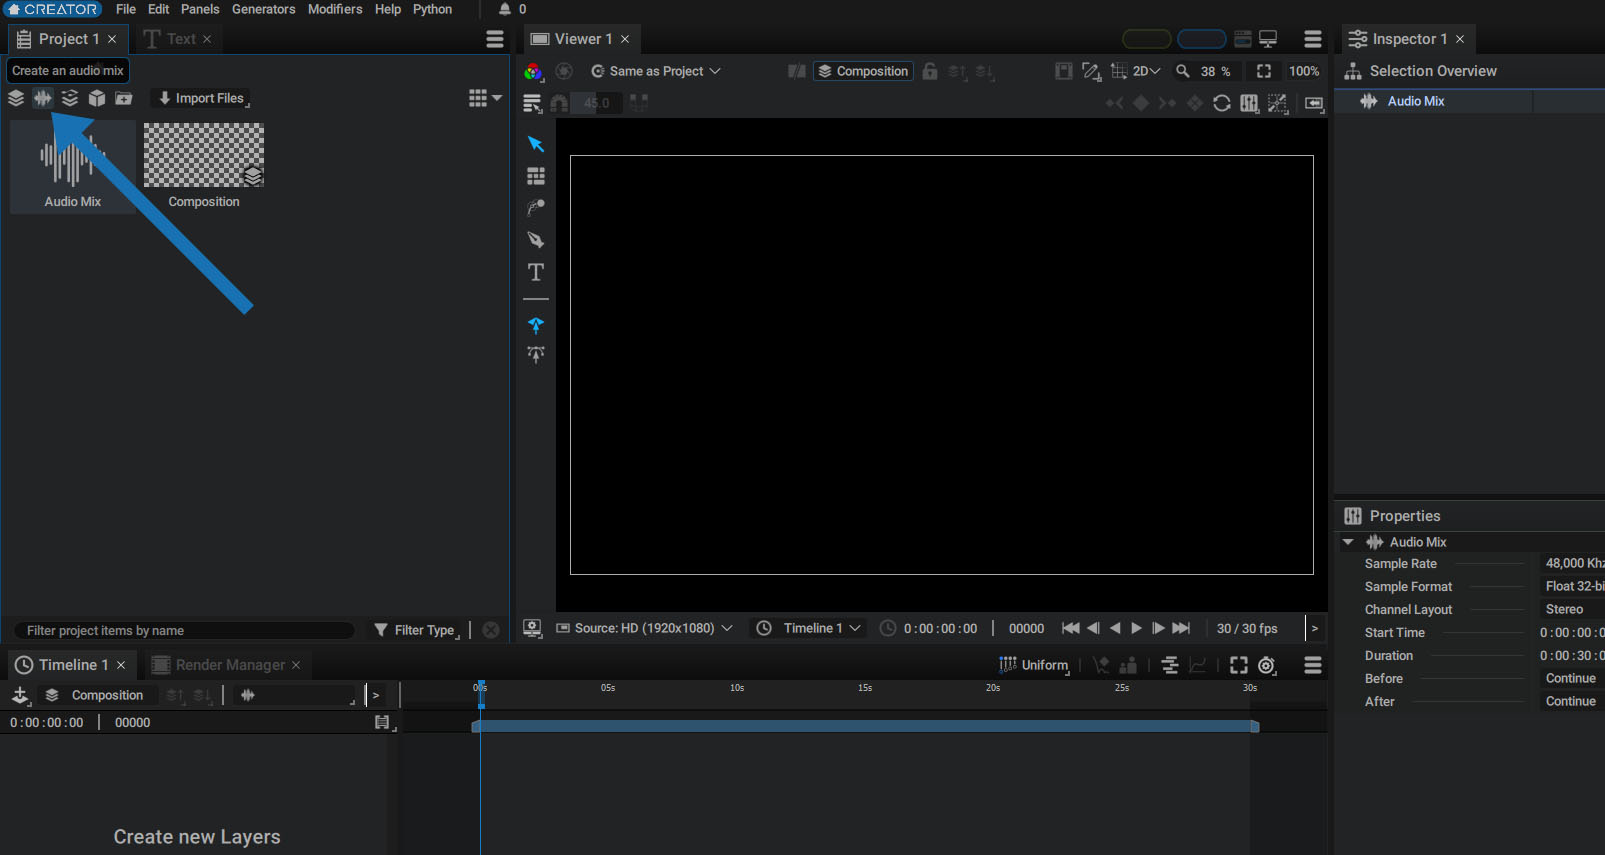Select the Composition thumbnail in Project
Viewport: 1605px width, 855px height.
coord(204,166)
